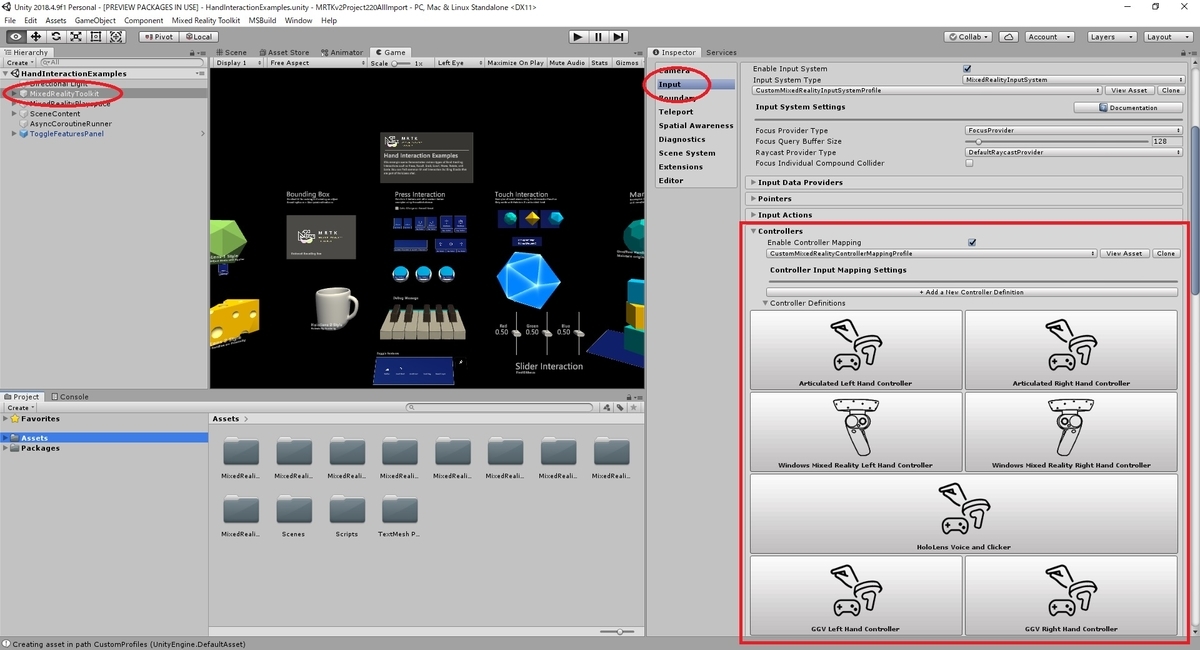Switch to the Console tab
1200x650 pixels.
click(x=70, y=397)
